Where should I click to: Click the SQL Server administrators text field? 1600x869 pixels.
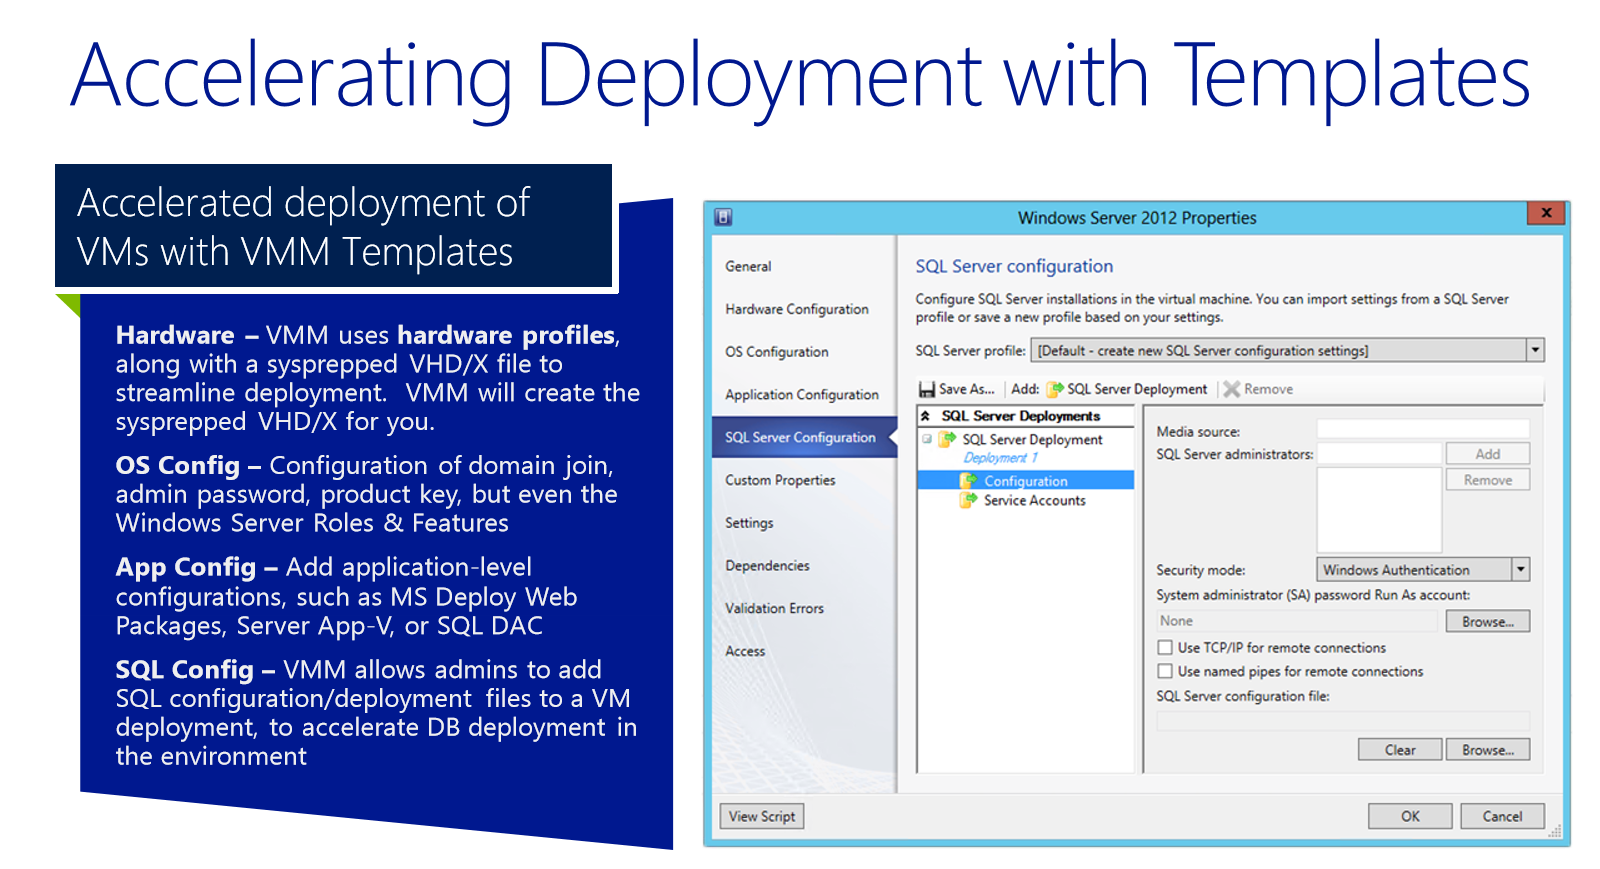pos(1379,454)
